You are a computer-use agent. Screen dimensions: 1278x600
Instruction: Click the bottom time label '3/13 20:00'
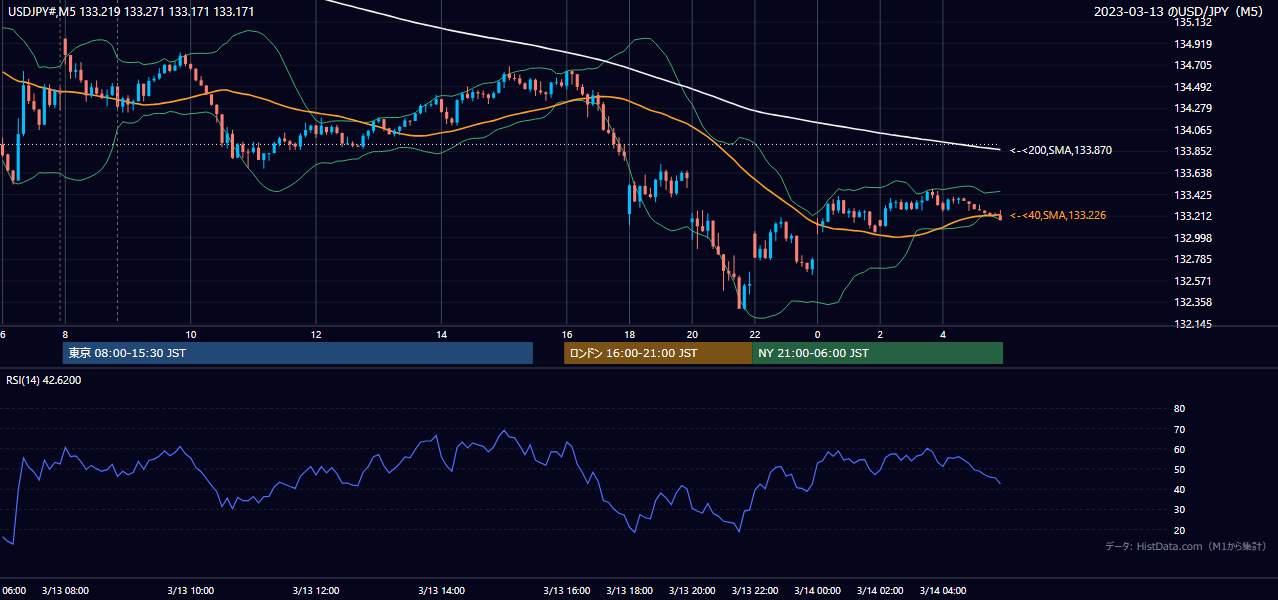692,591
